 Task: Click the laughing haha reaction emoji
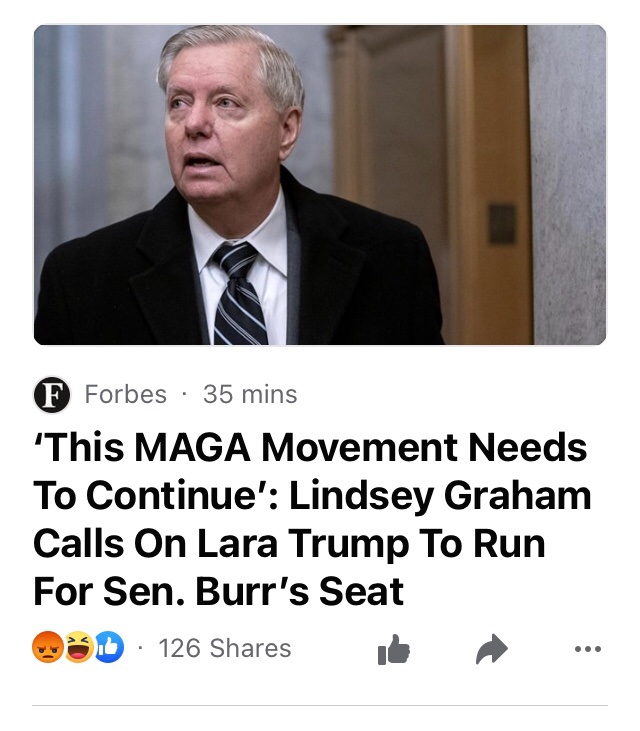(x=79, y=647)
